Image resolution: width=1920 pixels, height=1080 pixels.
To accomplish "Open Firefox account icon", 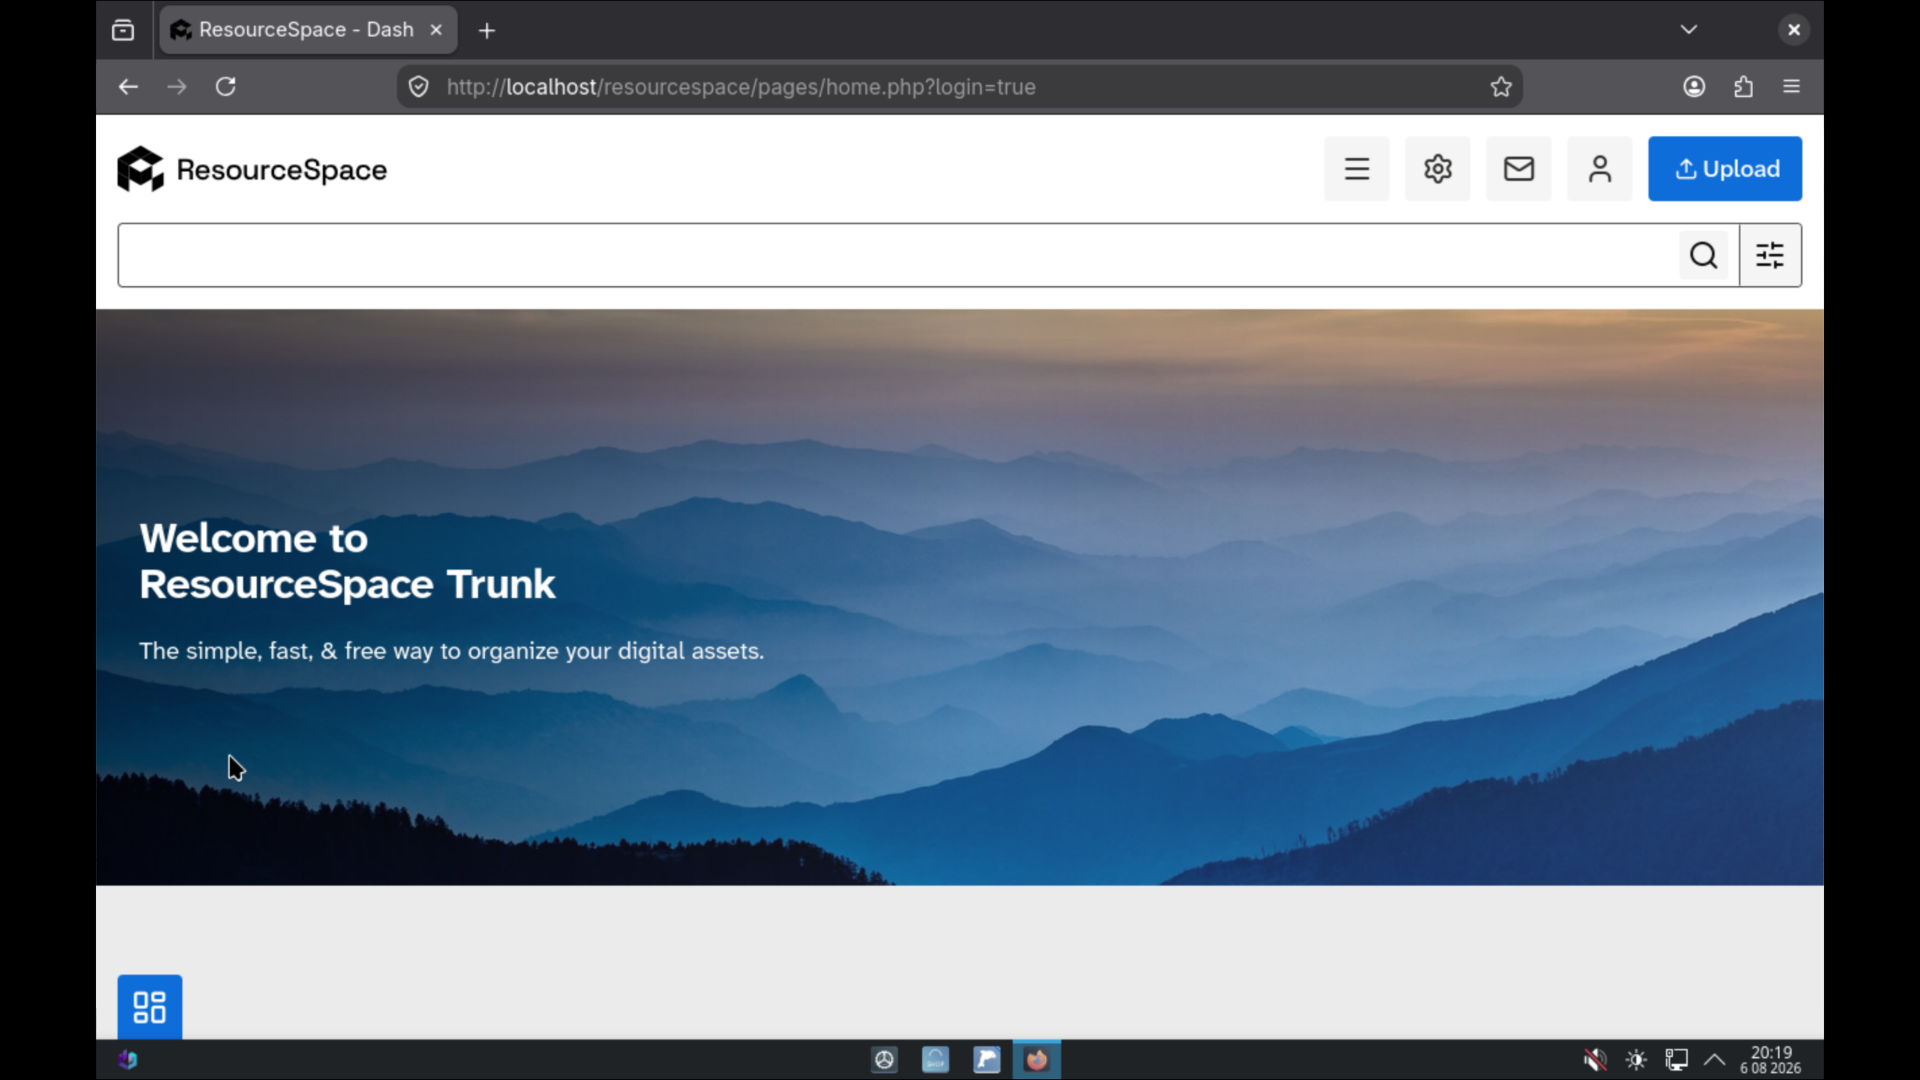I will point(1693,87).
